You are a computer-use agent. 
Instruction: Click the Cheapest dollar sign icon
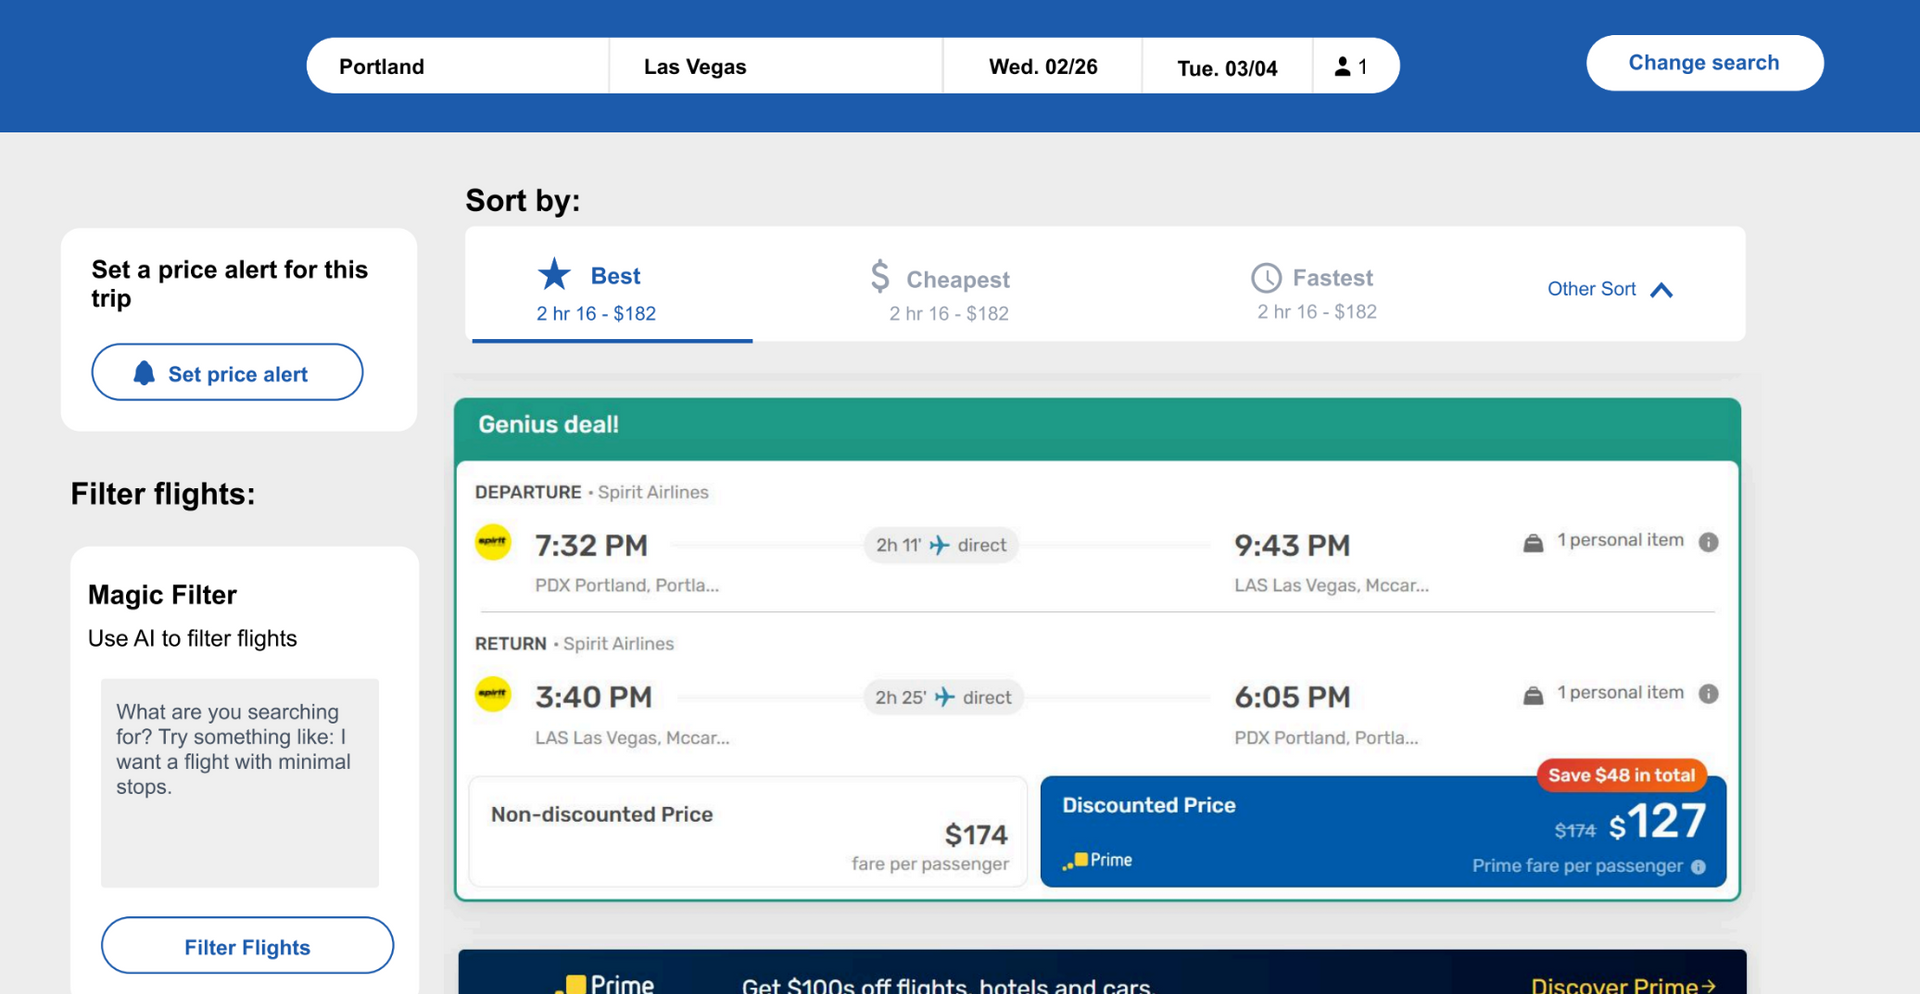[x=879, y=276]
